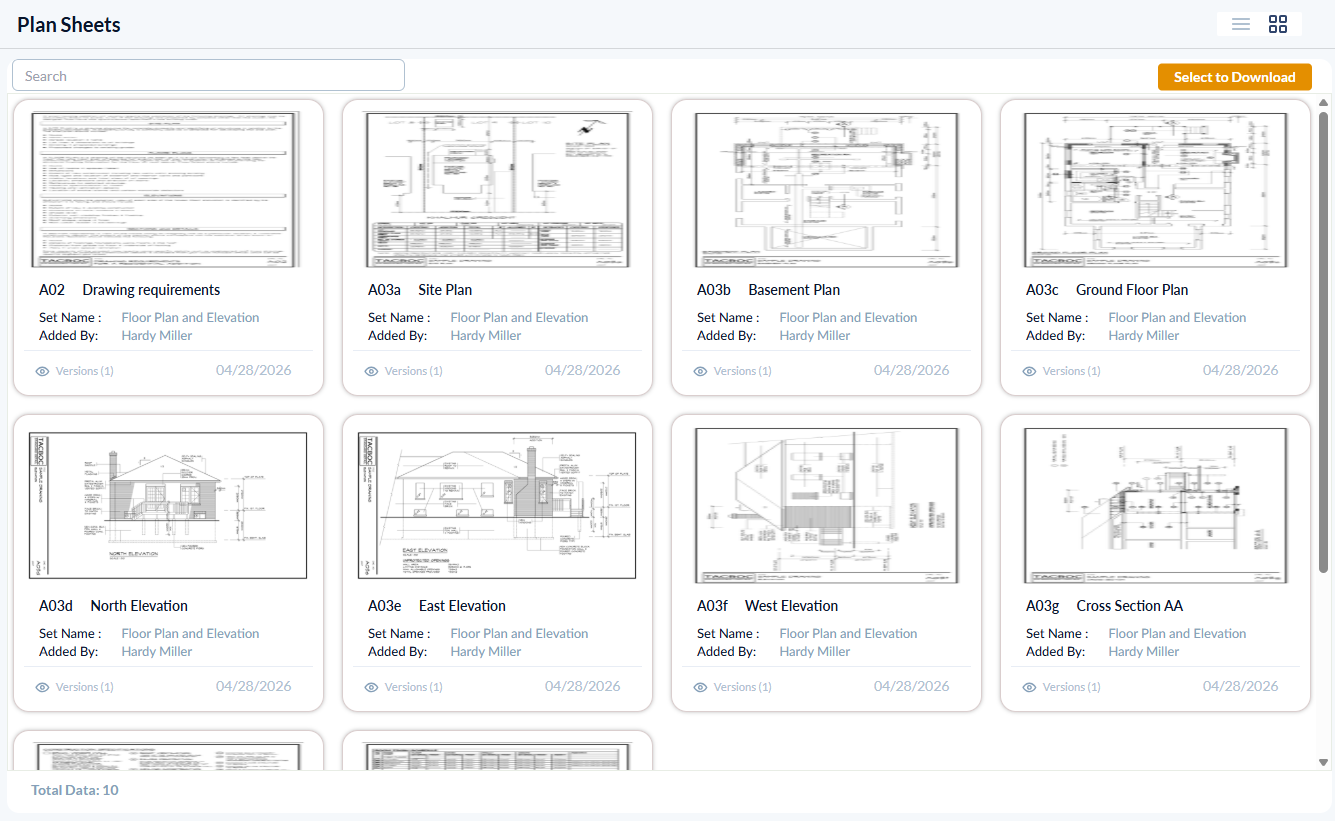Viewport: 1335px width, 821px height.
Task: Open the Basement Plan sheet thumbnail
Action: [x=826, y=190]
